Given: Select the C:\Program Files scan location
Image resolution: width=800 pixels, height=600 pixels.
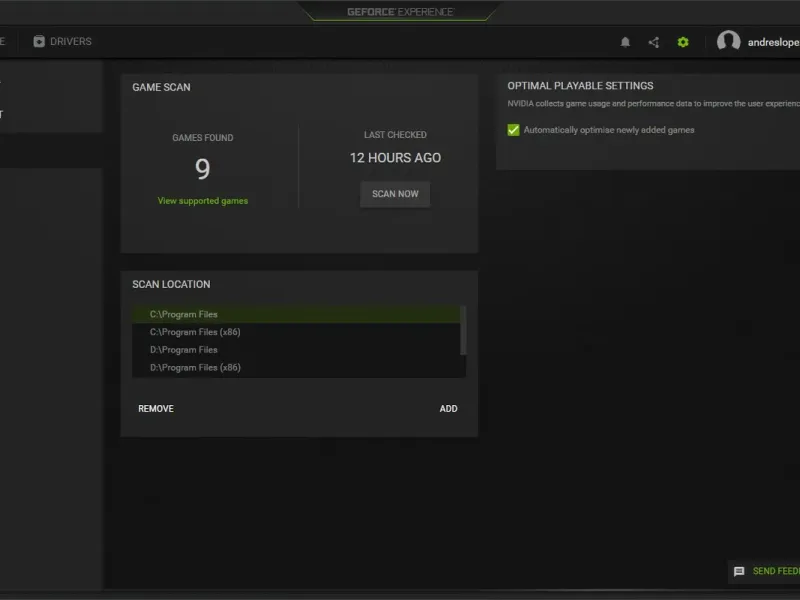Looking at the screenshot, I should tap(296, 314).
